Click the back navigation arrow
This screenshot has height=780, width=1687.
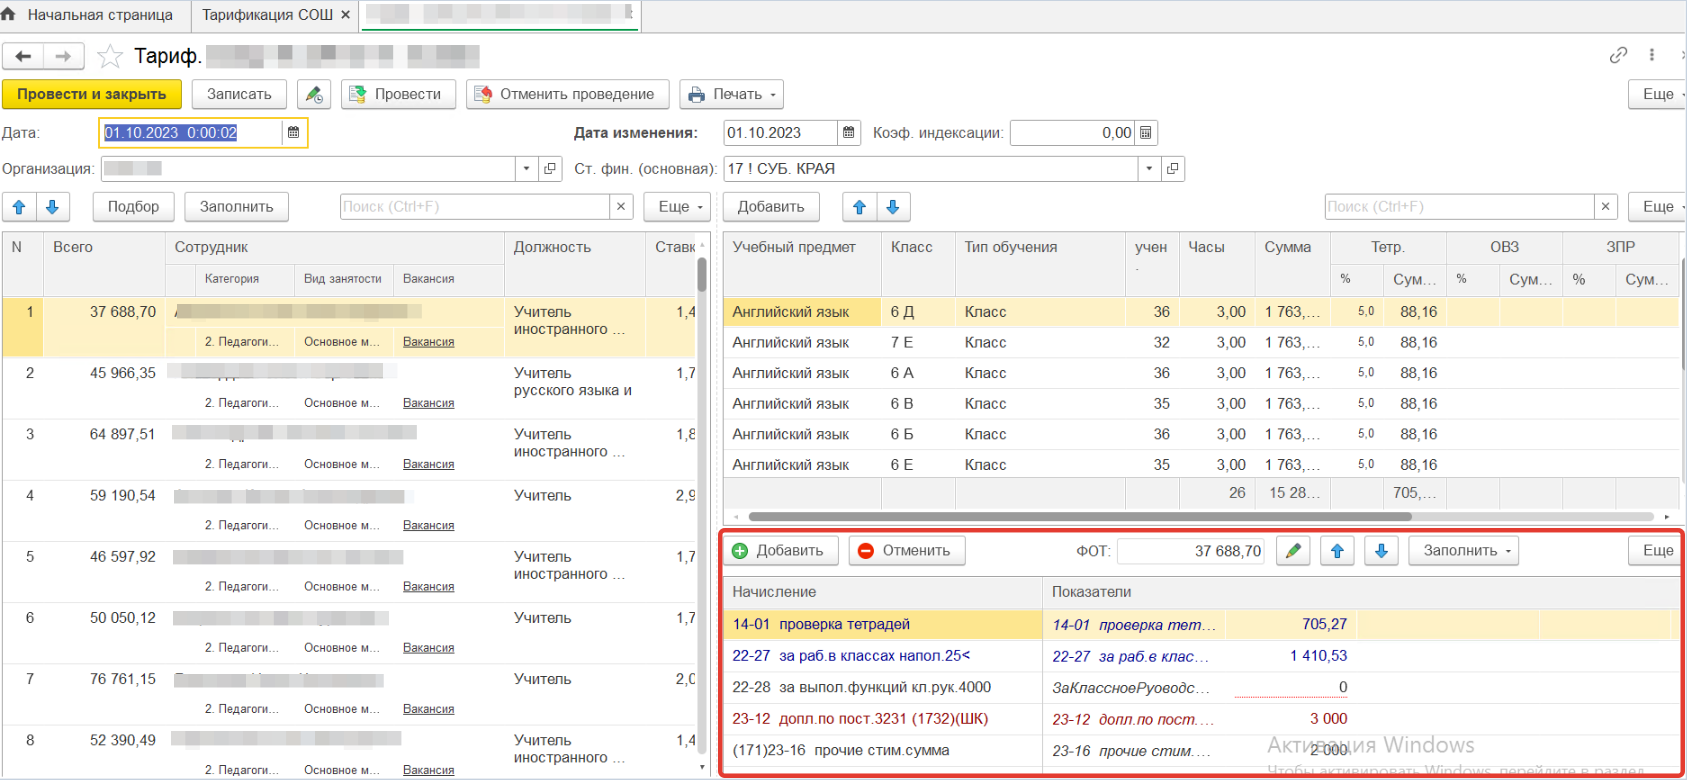23,56
